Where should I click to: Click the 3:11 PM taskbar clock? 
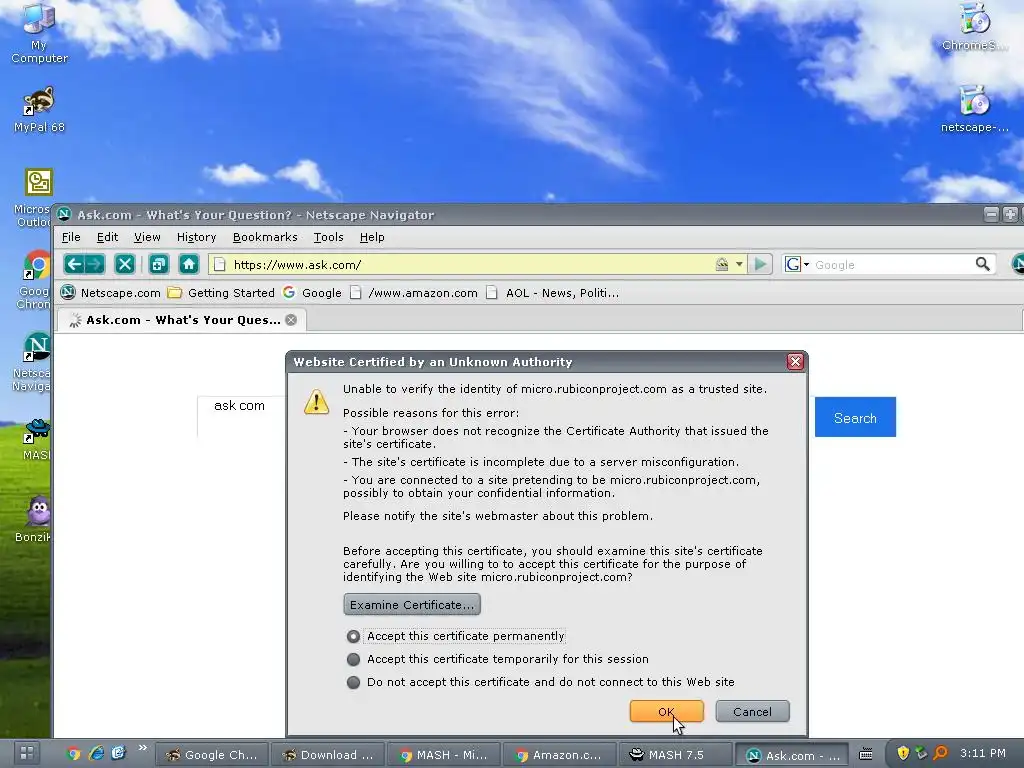(983, 754)
